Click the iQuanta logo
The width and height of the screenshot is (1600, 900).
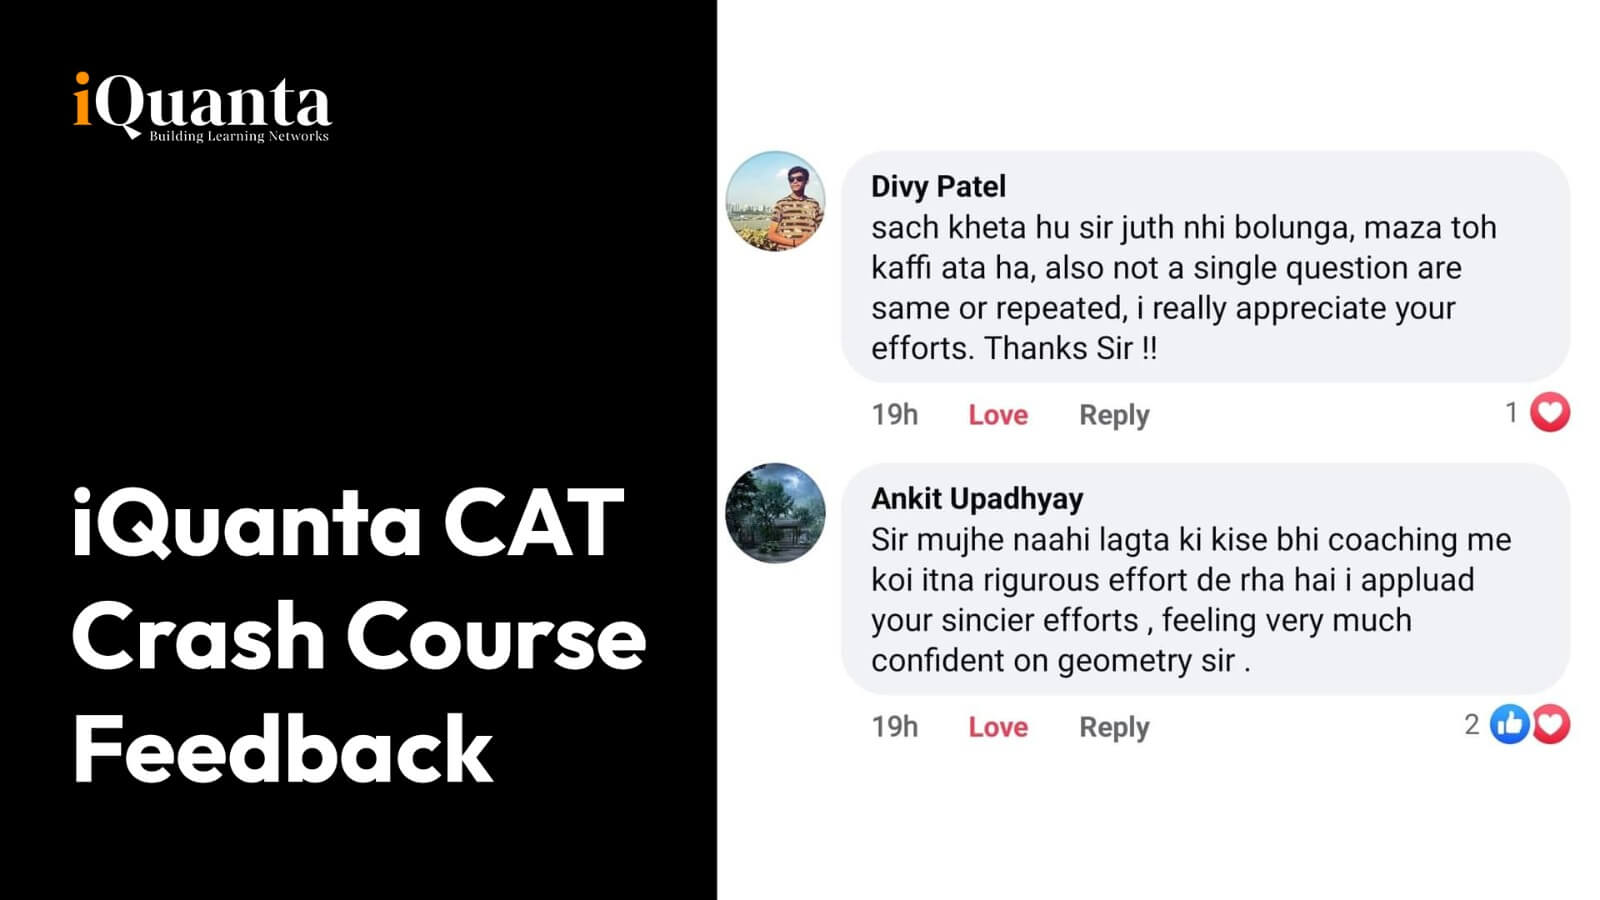pos(202,107)
